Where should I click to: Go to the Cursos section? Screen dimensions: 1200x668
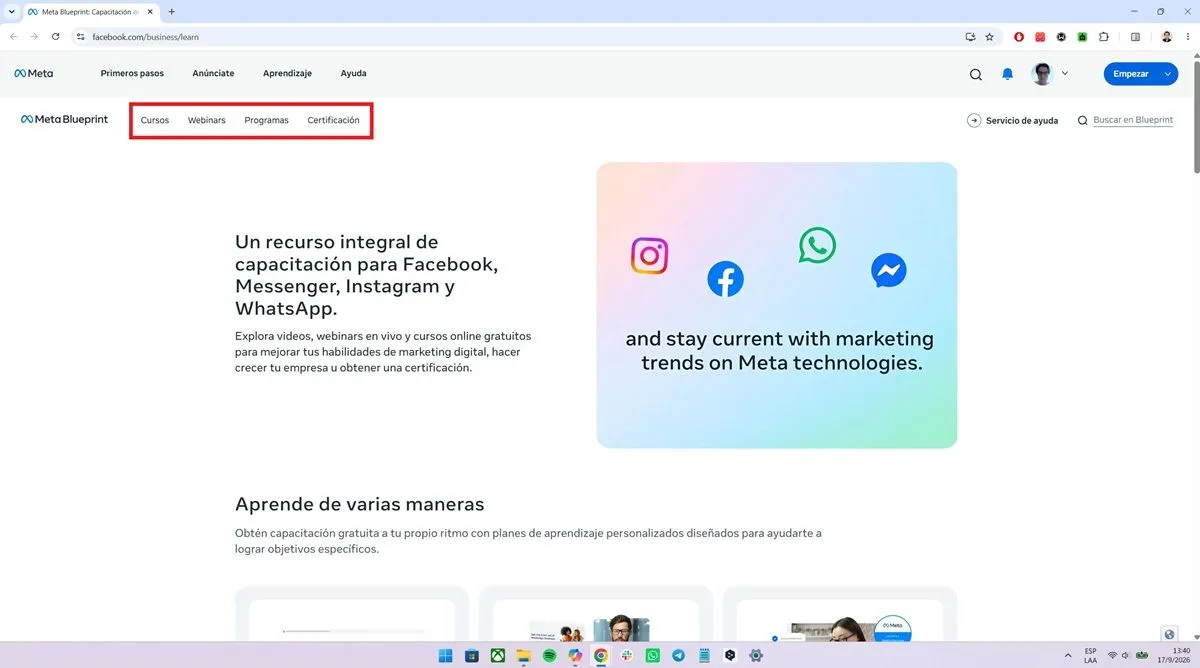click(x=155, y=120)
